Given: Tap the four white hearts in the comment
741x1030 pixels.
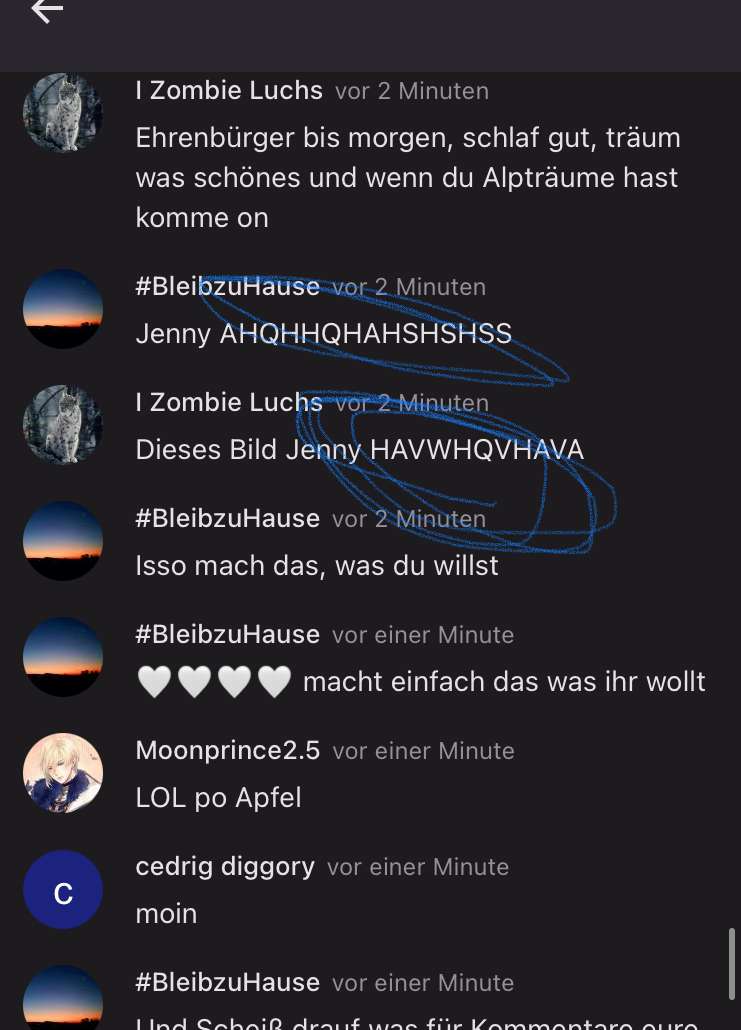Looking at the screenshot, I should (214, 681).
